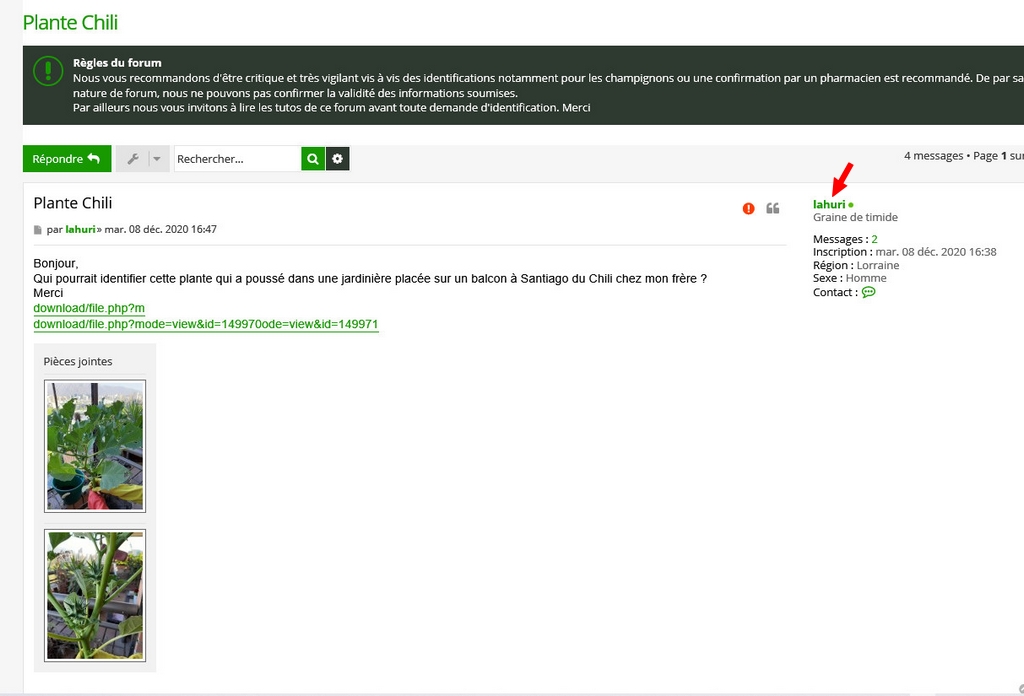The image size is (1024, 696).
Task: Click the dropdown arrow beside wrench
Action: 156,159
